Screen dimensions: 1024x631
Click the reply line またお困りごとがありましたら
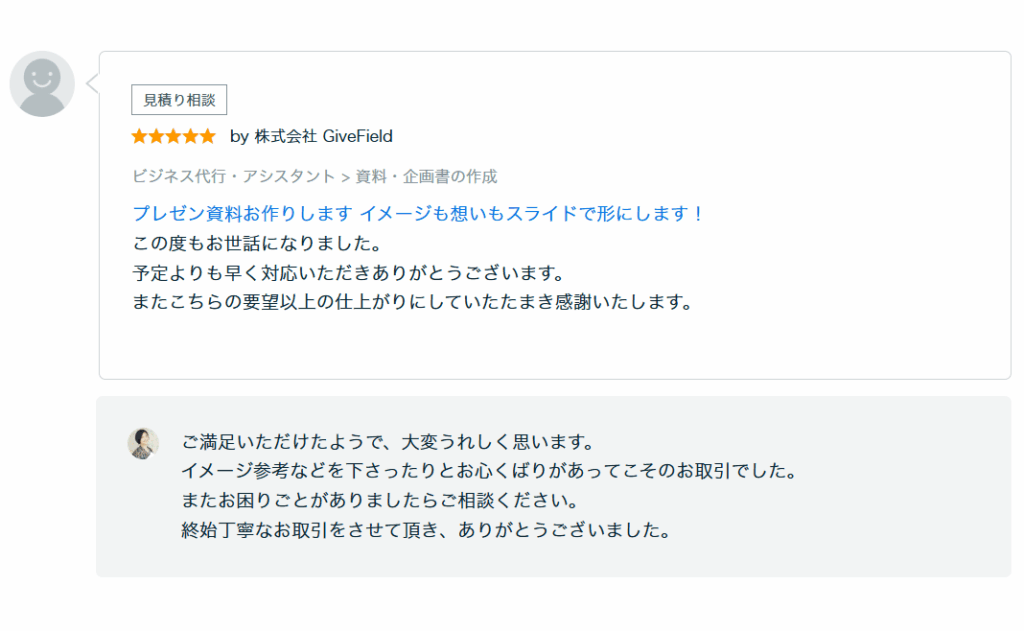pyautogui.click(x=380, y=501)
